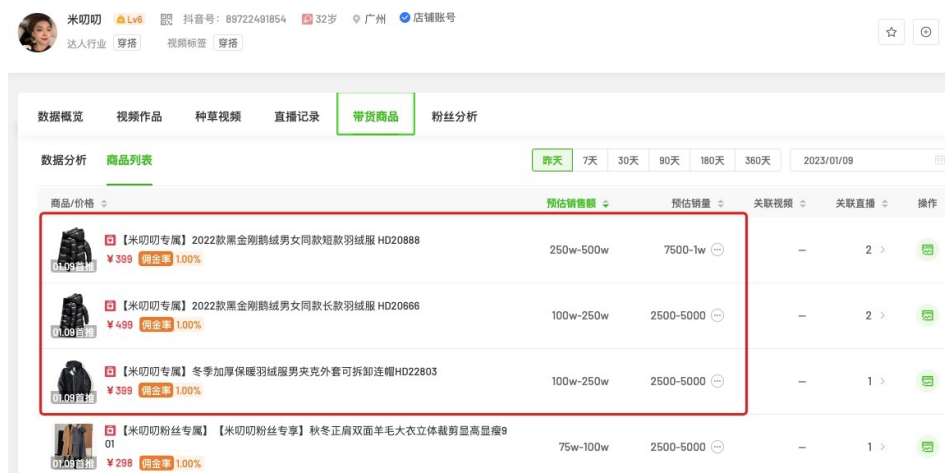Open product link for 长款羽绒服 HD20666
The width and height of the screenshot is (945, 473).
(x=269, y=306)
